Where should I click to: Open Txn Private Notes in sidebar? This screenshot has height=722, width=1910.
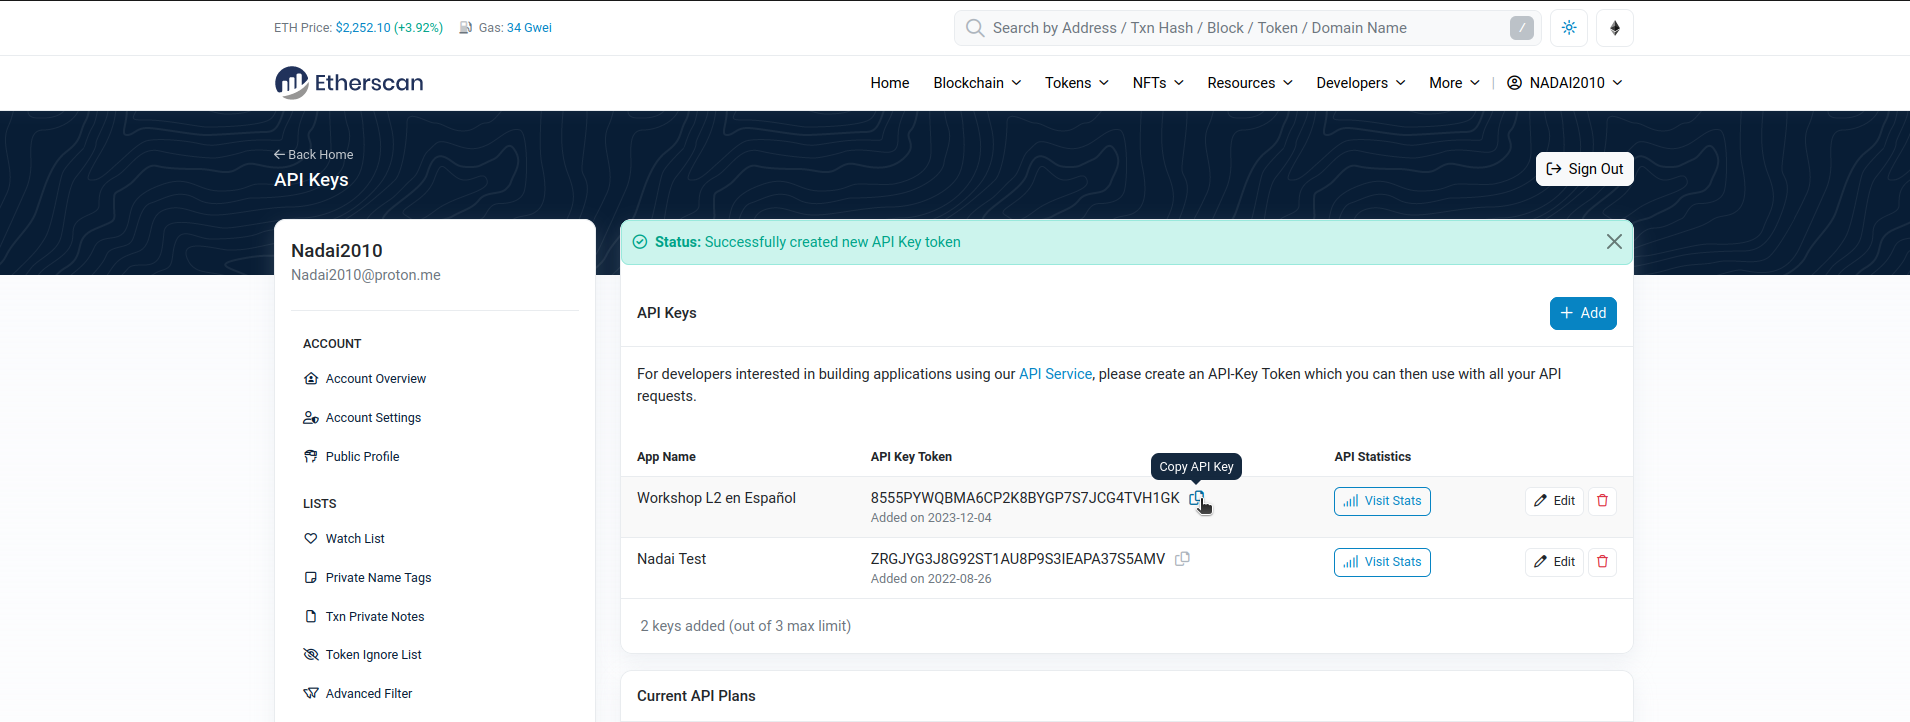tap(364, 617)
